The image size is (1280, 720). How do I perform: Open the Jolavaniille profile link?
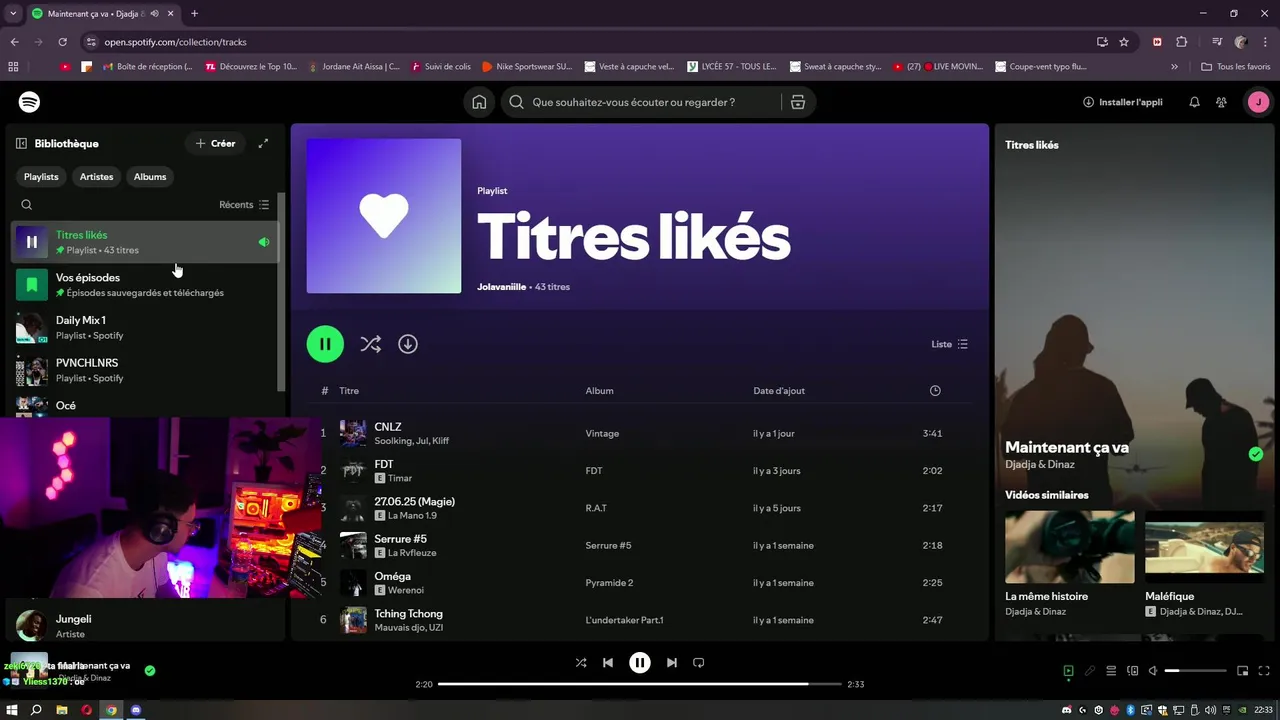501,287
